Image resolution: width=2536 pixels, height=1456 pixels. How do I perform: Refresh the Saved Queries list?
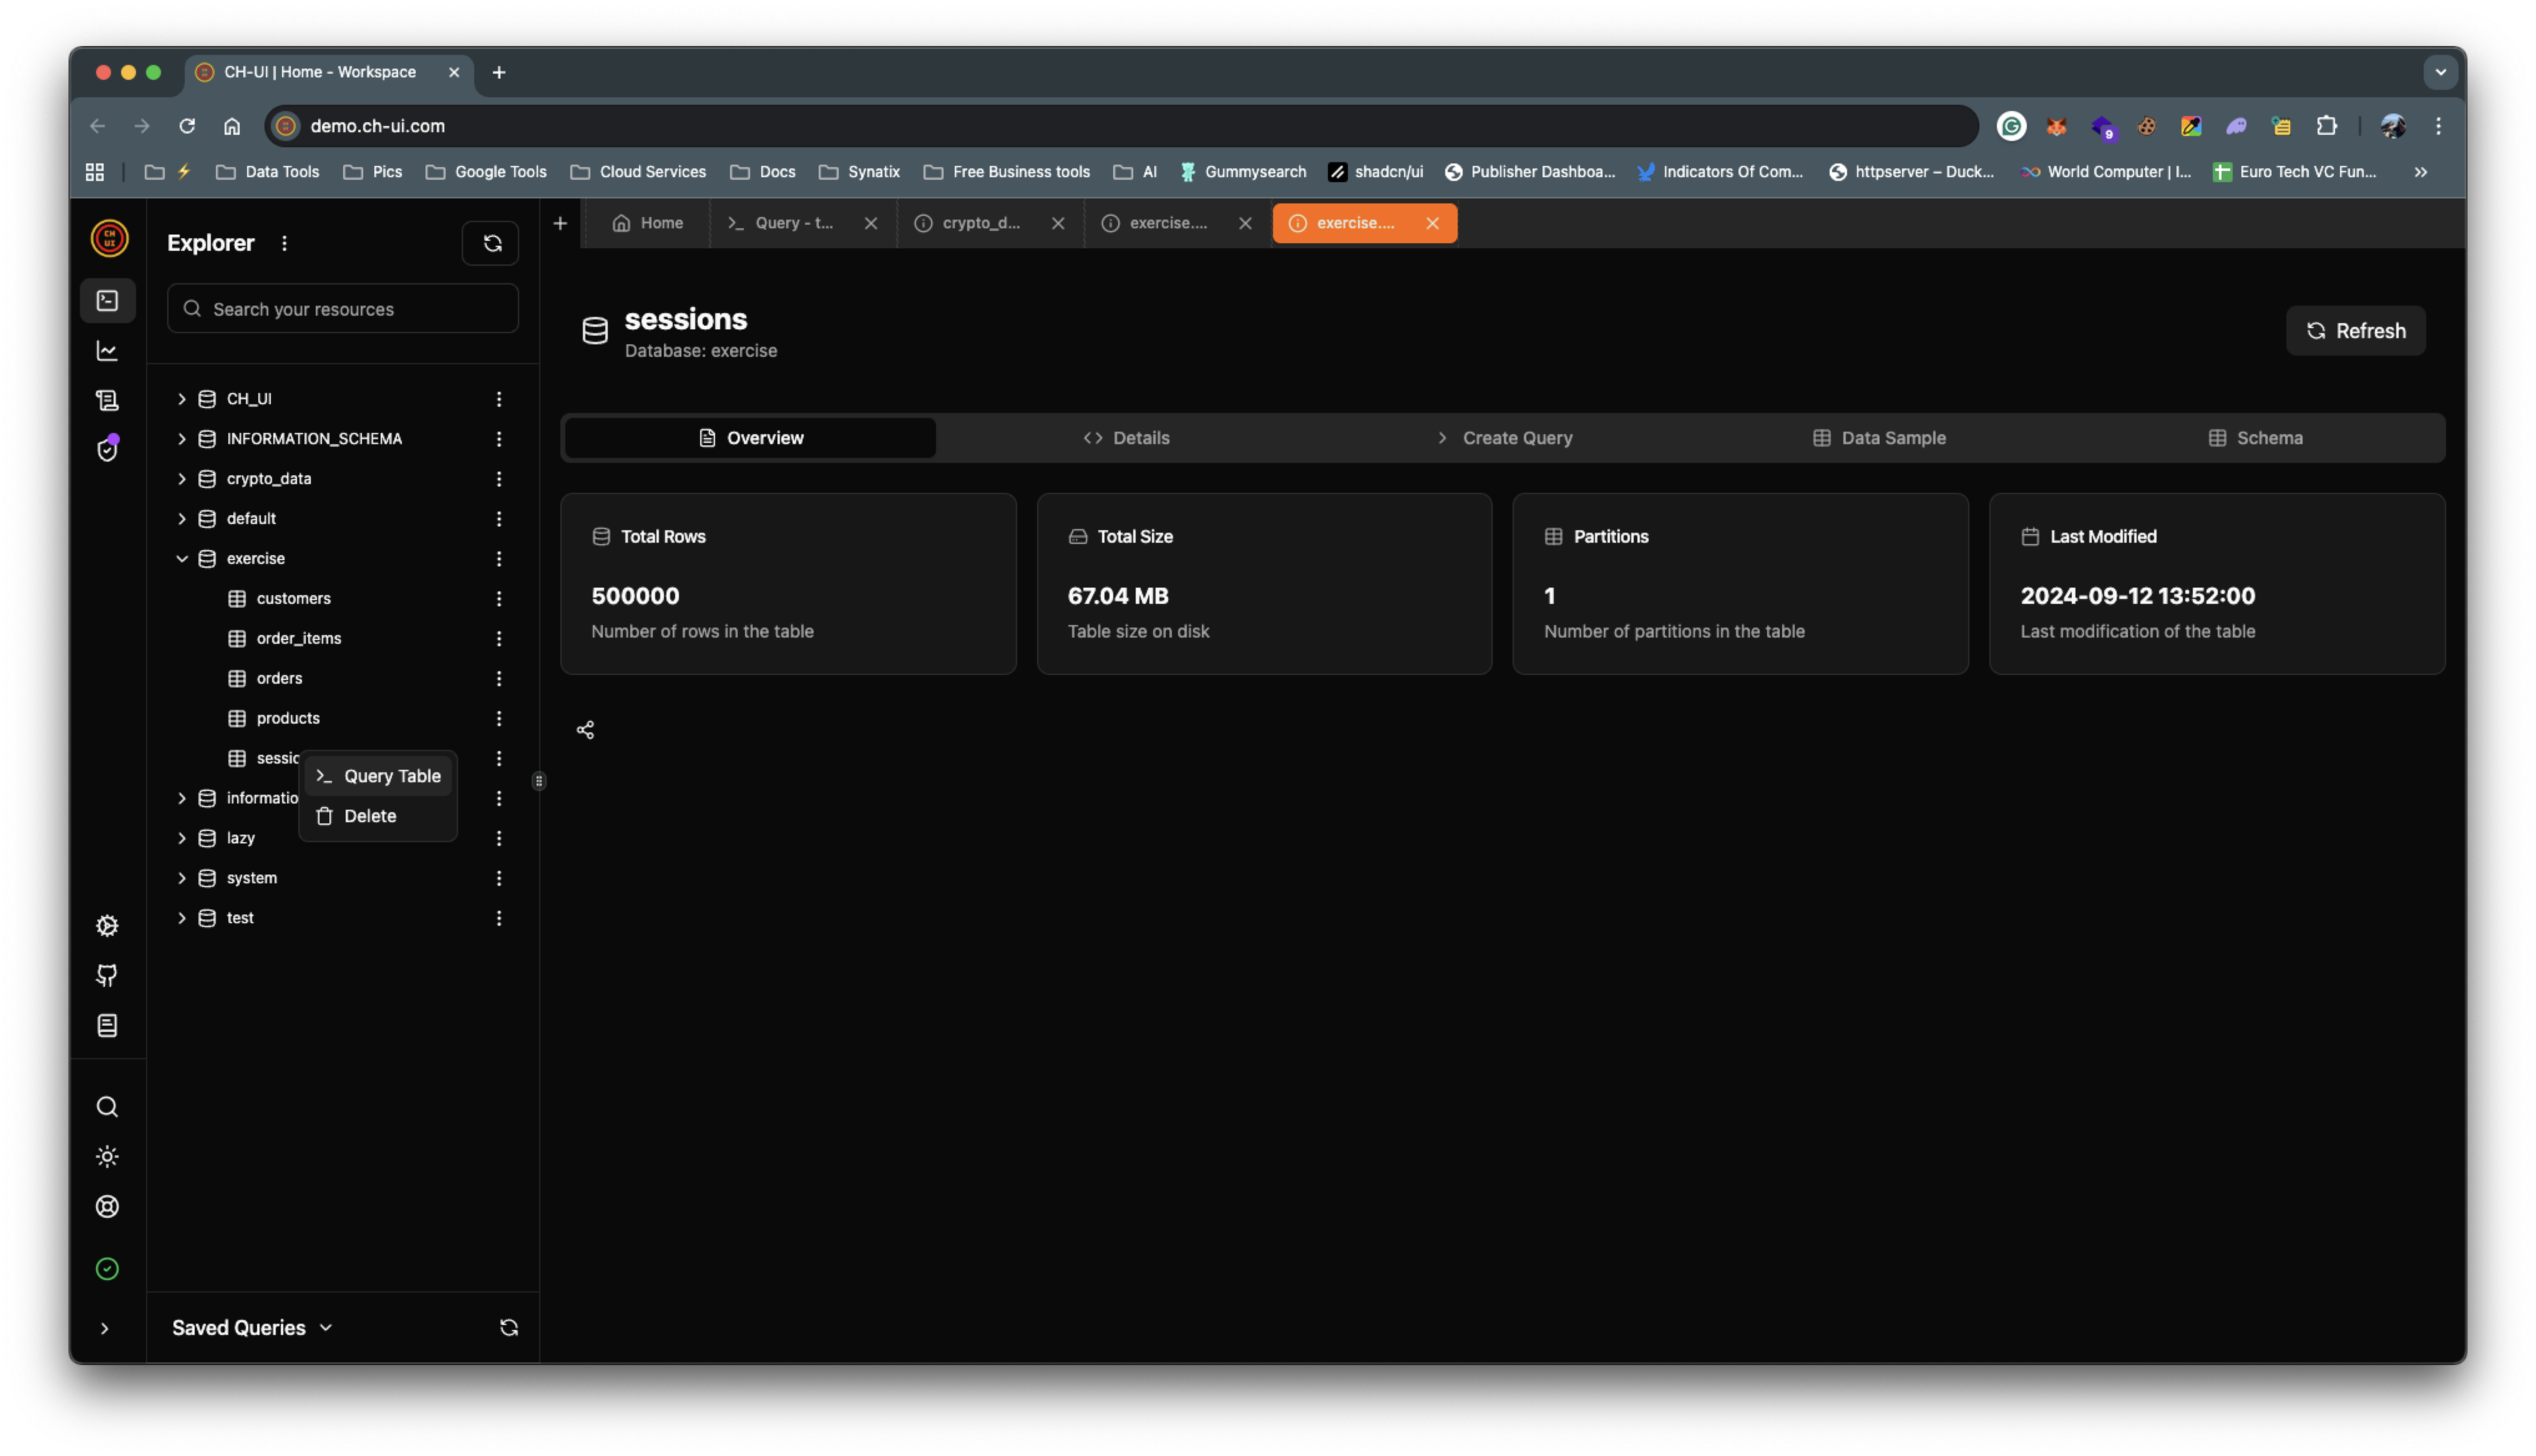(x=509, y=1327)
